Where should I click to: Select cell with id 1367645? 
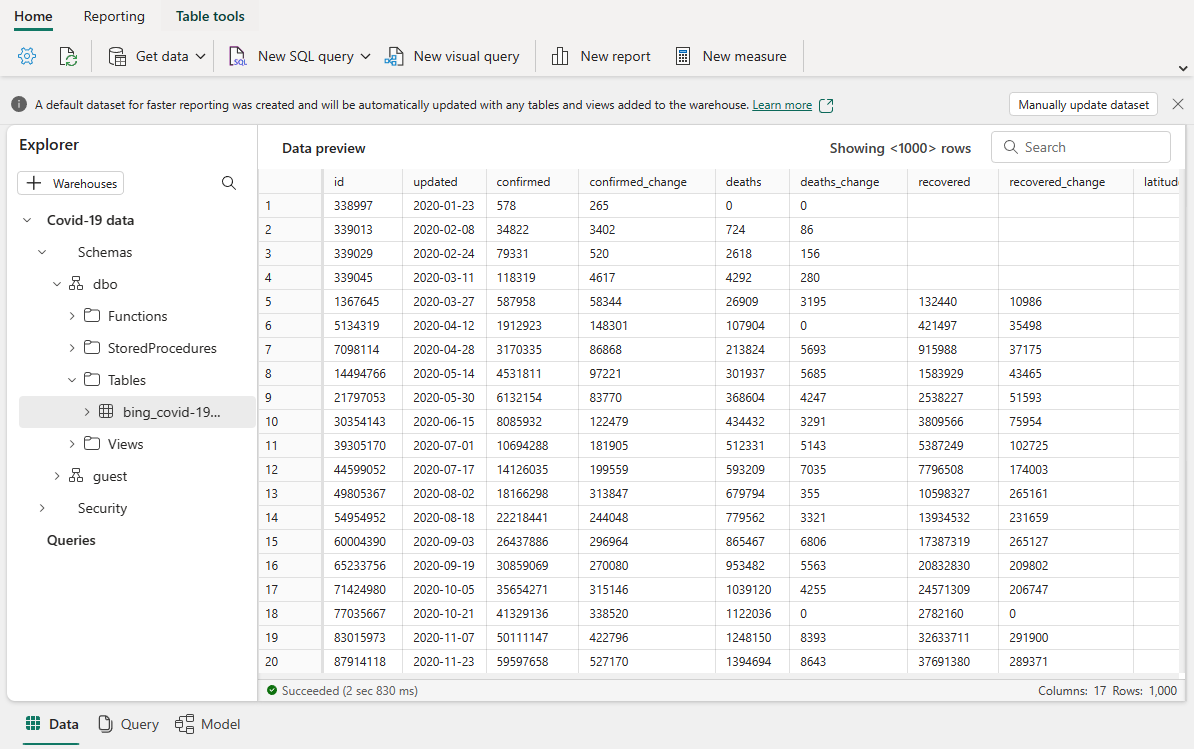pyautogui.click(x=362, y=301)
